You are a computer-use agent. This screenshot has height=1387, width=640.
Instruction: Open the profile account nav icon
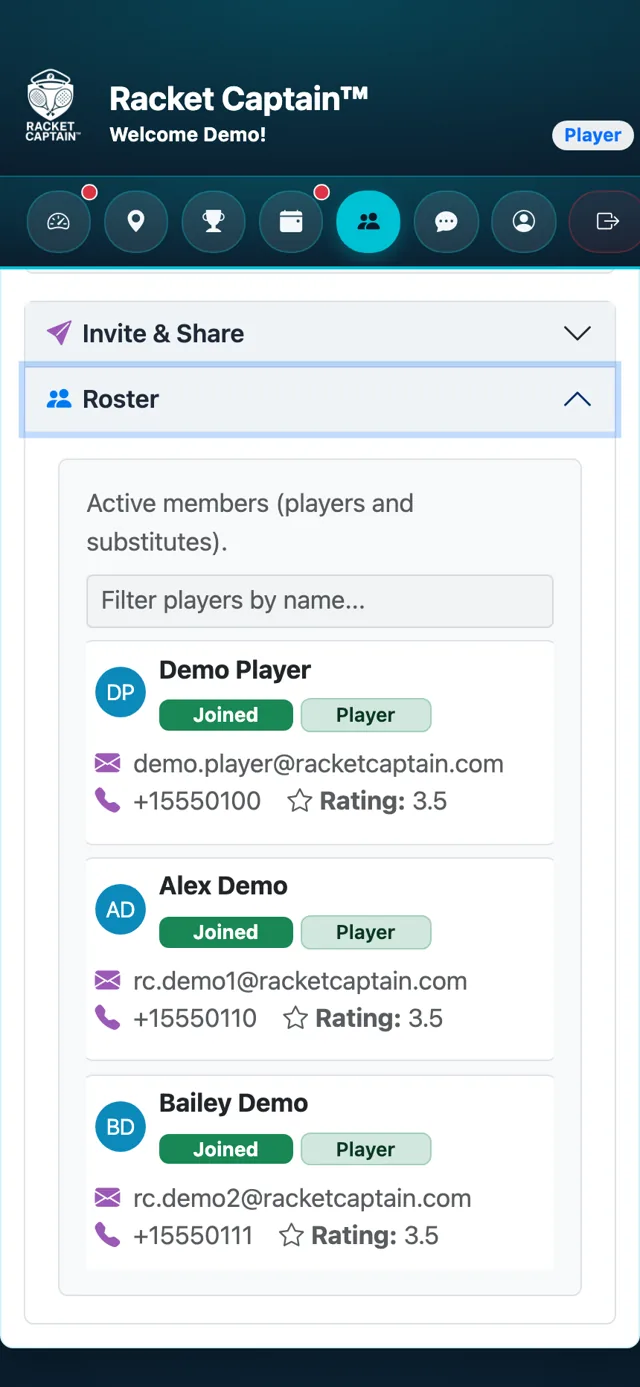pos(524,221)
